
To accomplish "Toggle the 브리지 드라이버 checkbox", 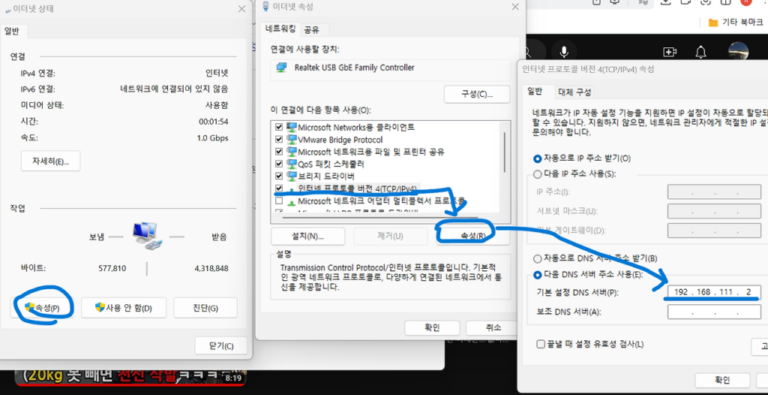I will point(279,176).
